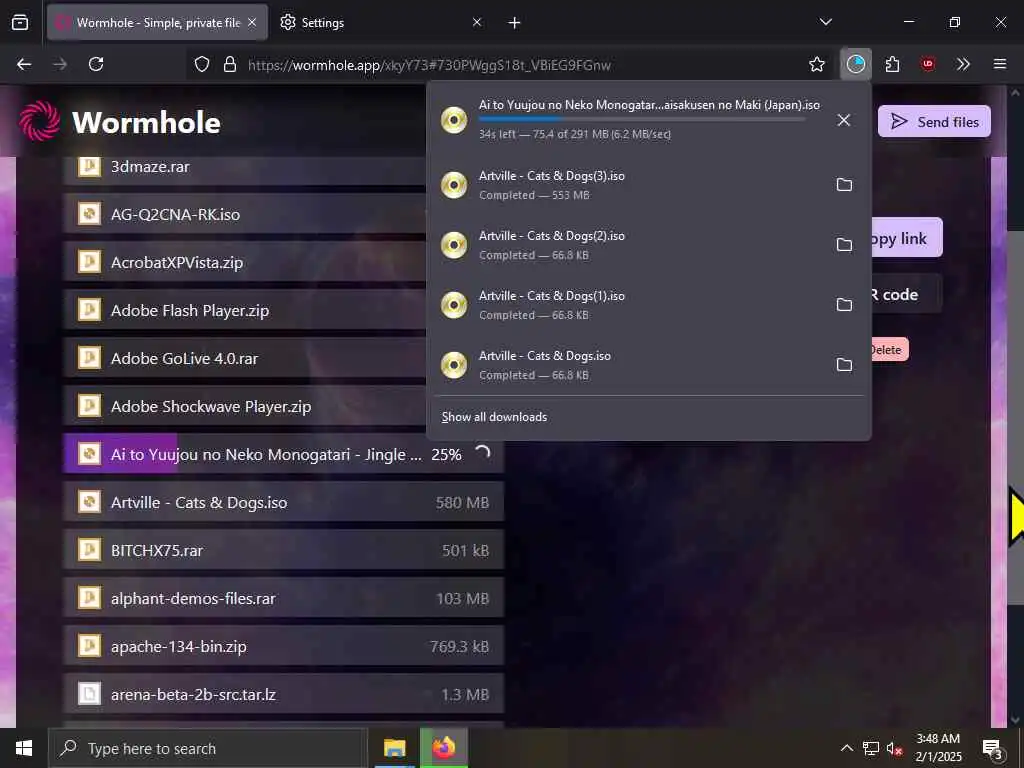
Task: Open completed Artville - Cats & Dogs(1).iso download
Action: 627,305
